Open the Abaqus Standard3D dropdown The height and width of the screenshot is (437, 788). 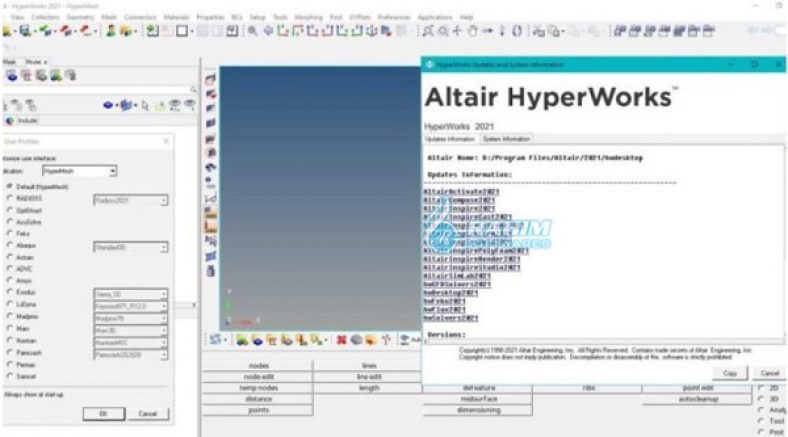[131, 247]
